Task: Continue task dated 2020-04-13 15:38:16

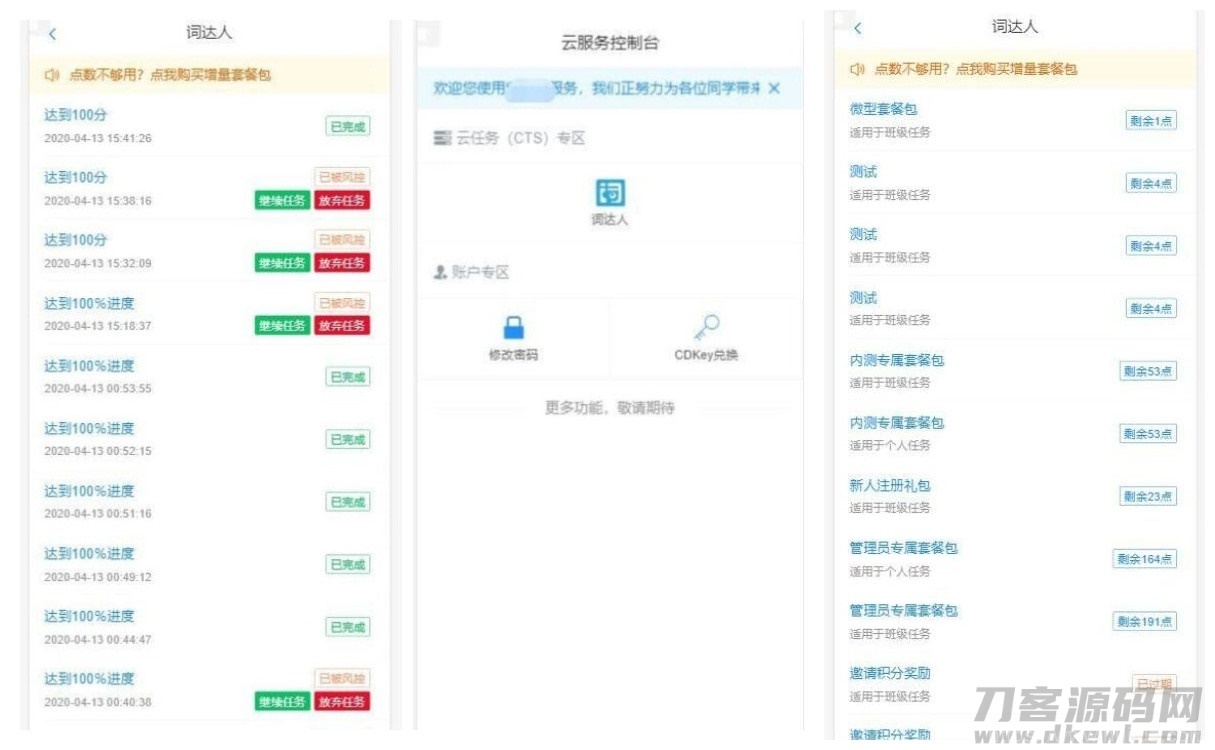Action: click(x=282, y=200)
